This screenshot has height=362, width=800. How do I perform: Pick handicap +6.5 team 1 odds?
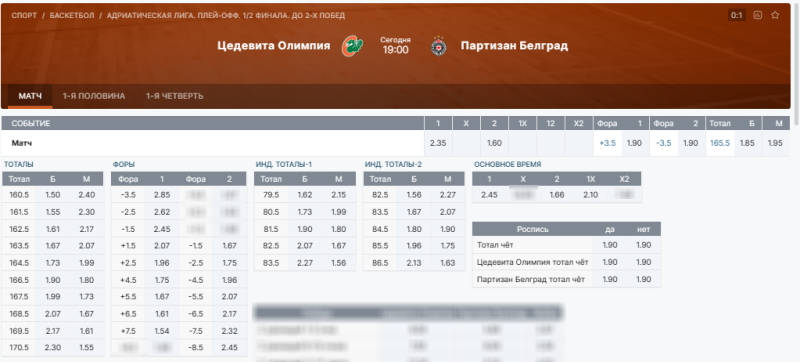click(x=162, y=314)
